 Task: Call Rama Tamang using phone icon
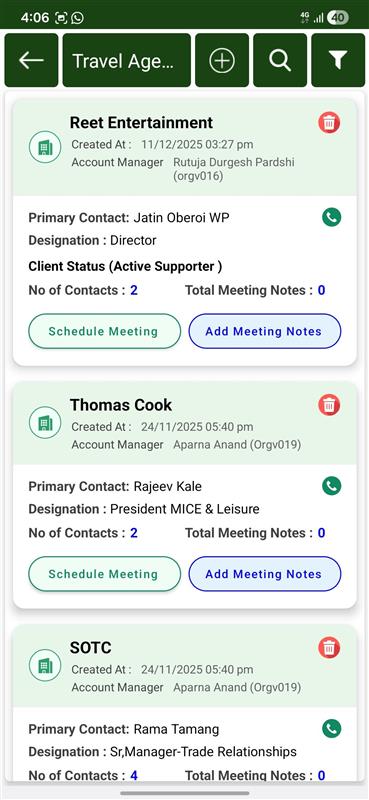click(332, 729)
